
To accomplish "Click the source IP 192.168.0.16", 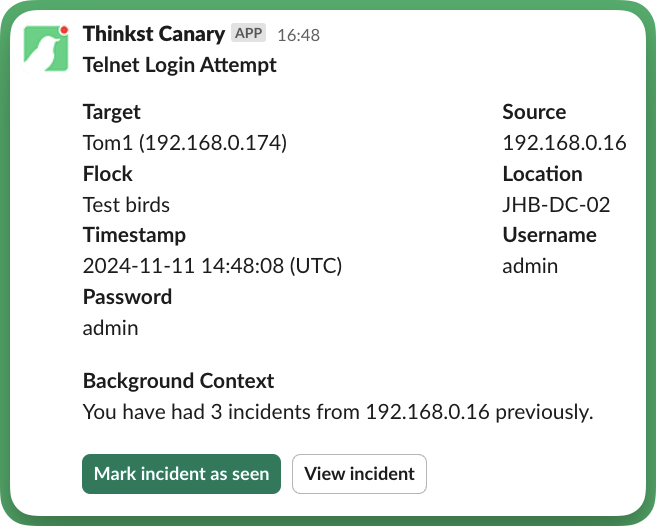I will 564,143.
